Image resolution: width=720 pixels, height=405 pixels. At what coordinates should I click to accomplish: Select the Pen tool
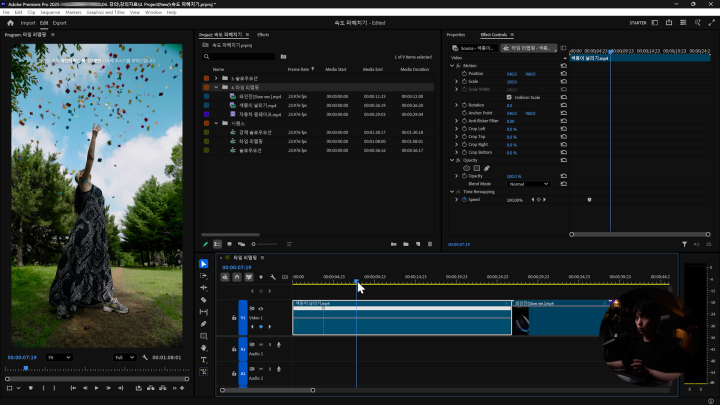coord(204,324)
